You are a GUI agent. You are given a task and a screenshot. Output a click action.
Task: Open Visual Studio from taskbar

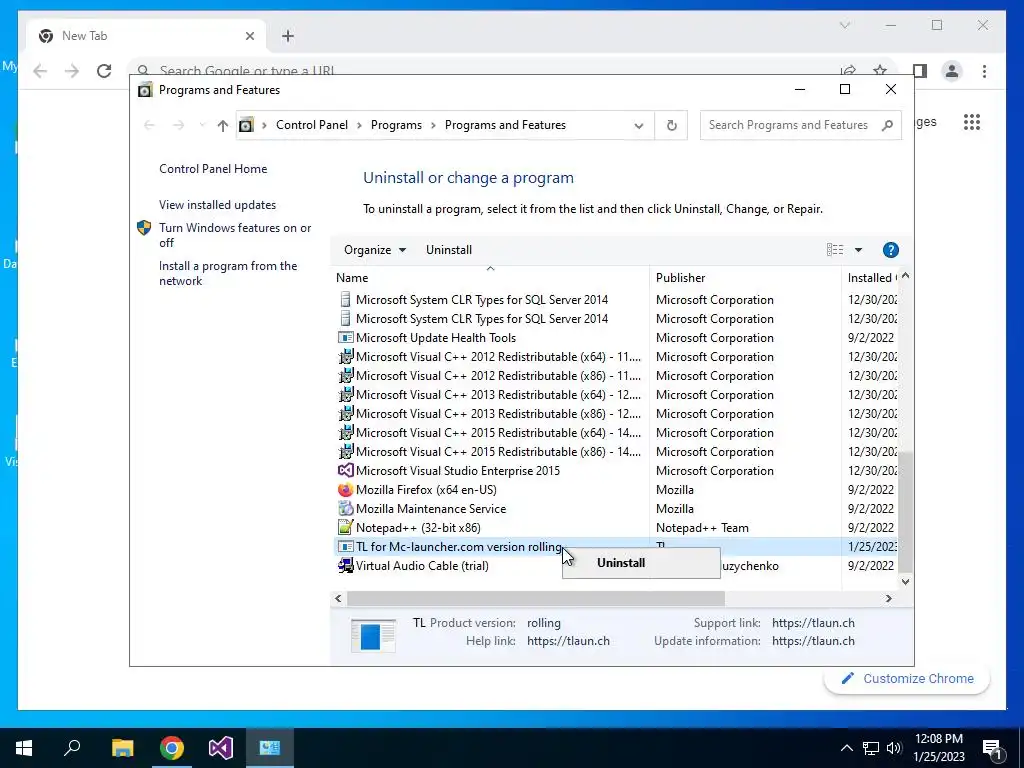pos(221,748)
